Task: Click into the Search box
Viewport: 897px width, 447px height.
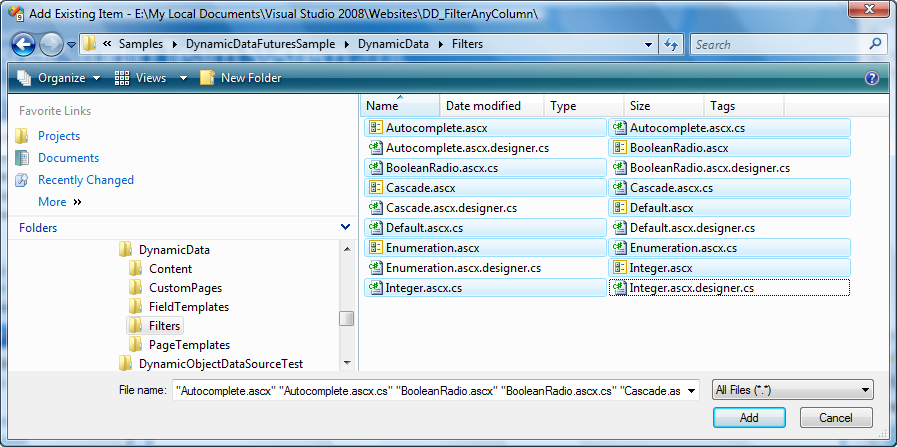Action: point(779,44)
